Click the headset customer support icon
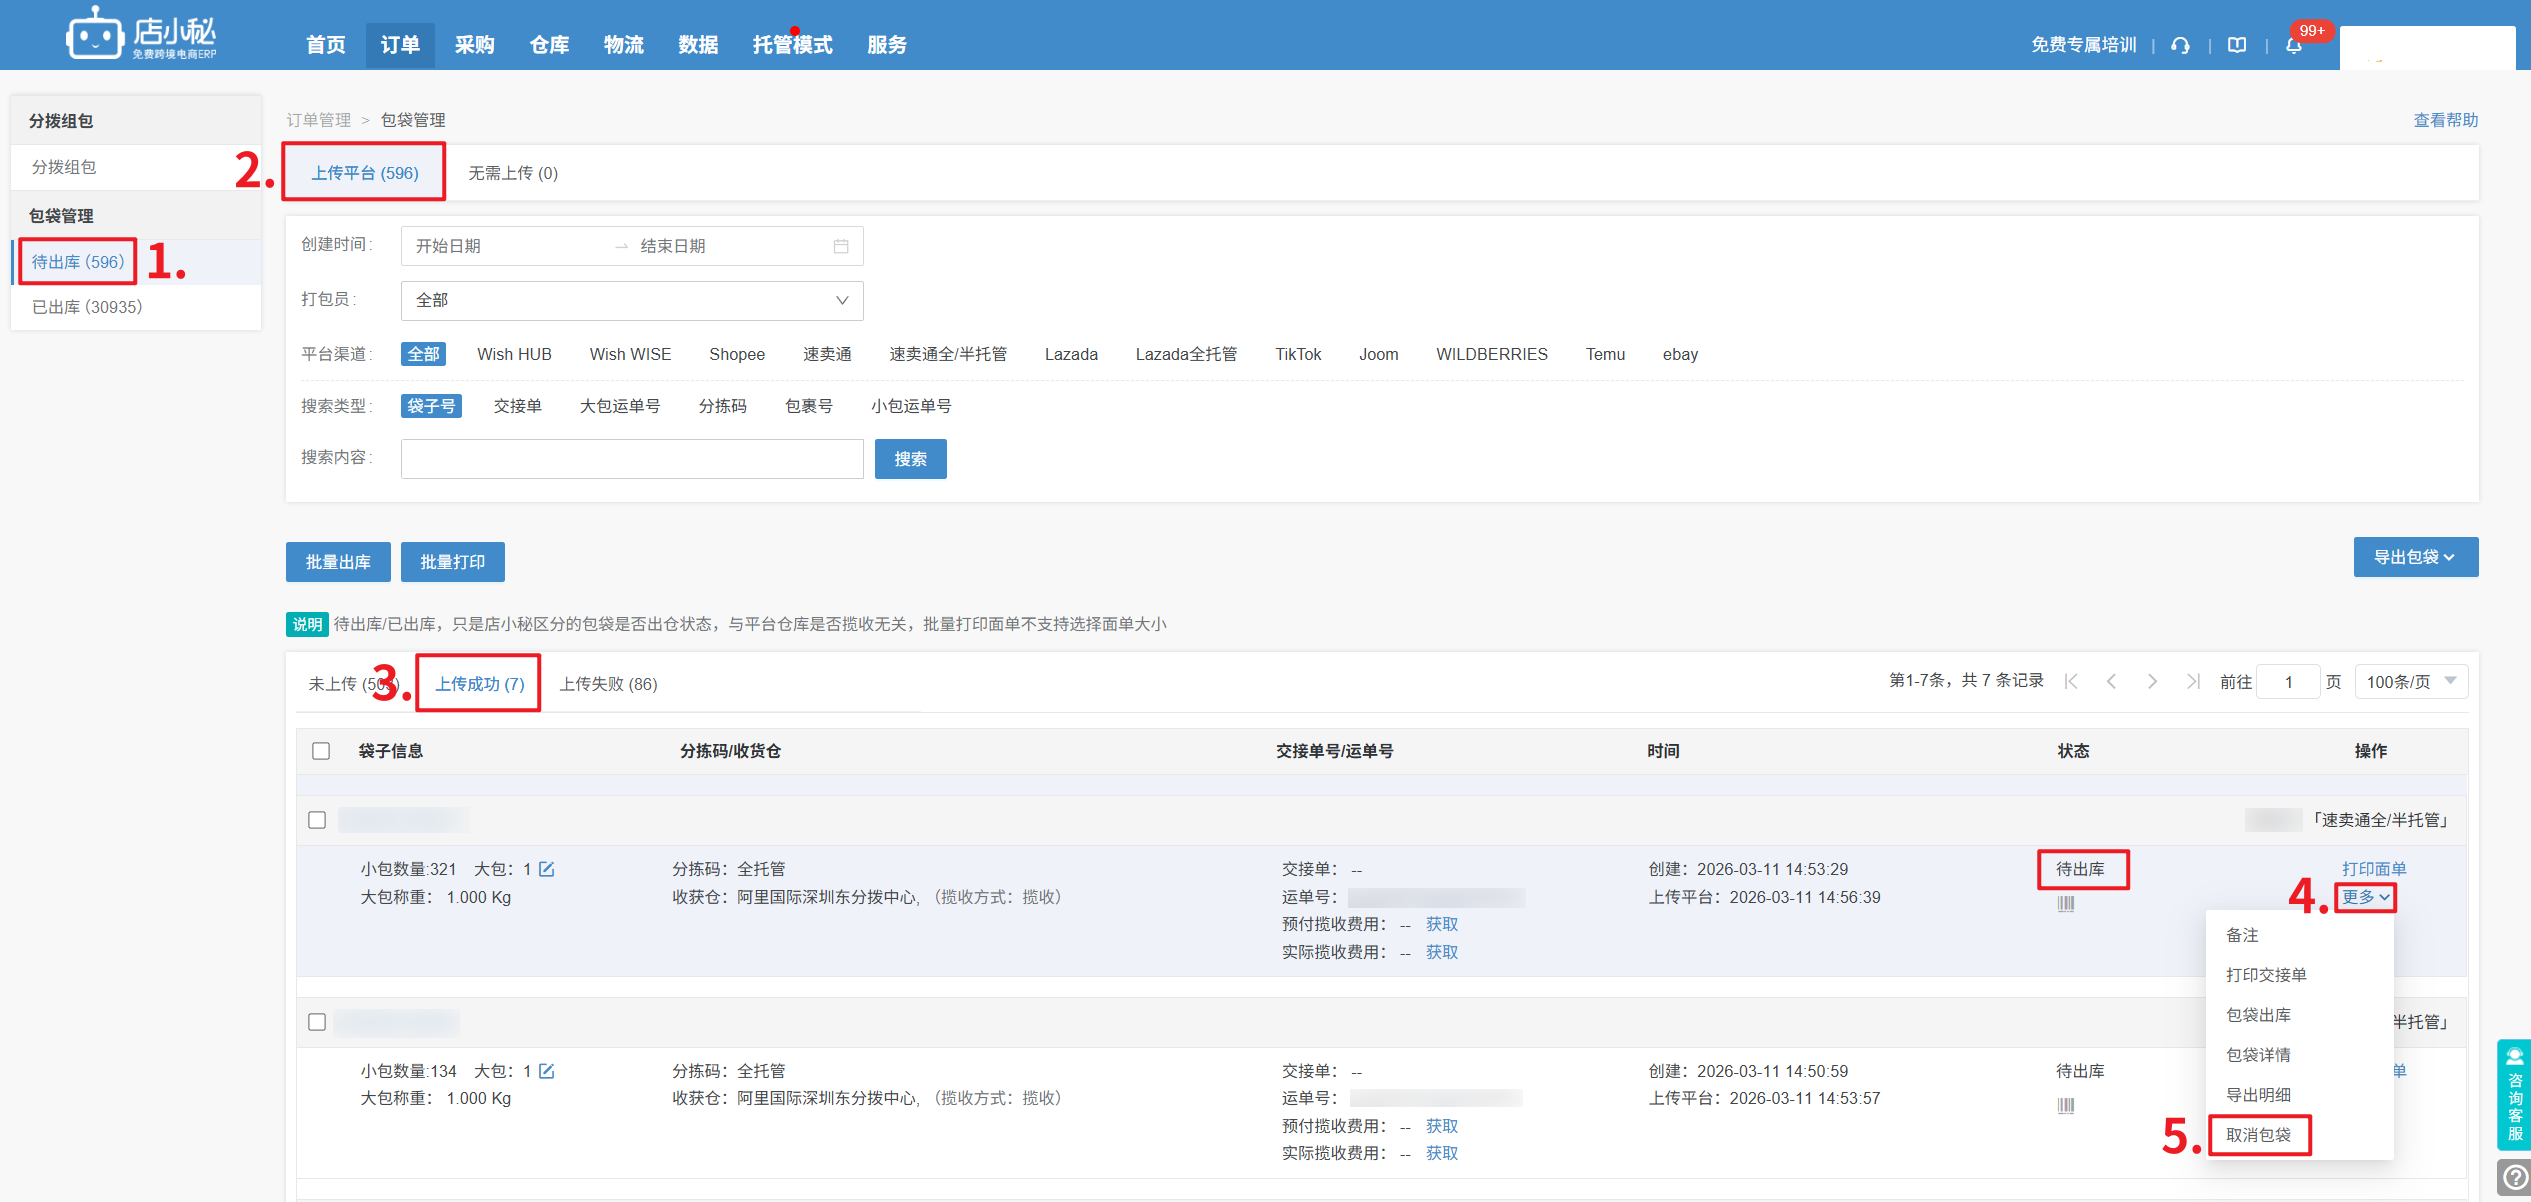The image size is (2531, 1202). click(2181, 45)
